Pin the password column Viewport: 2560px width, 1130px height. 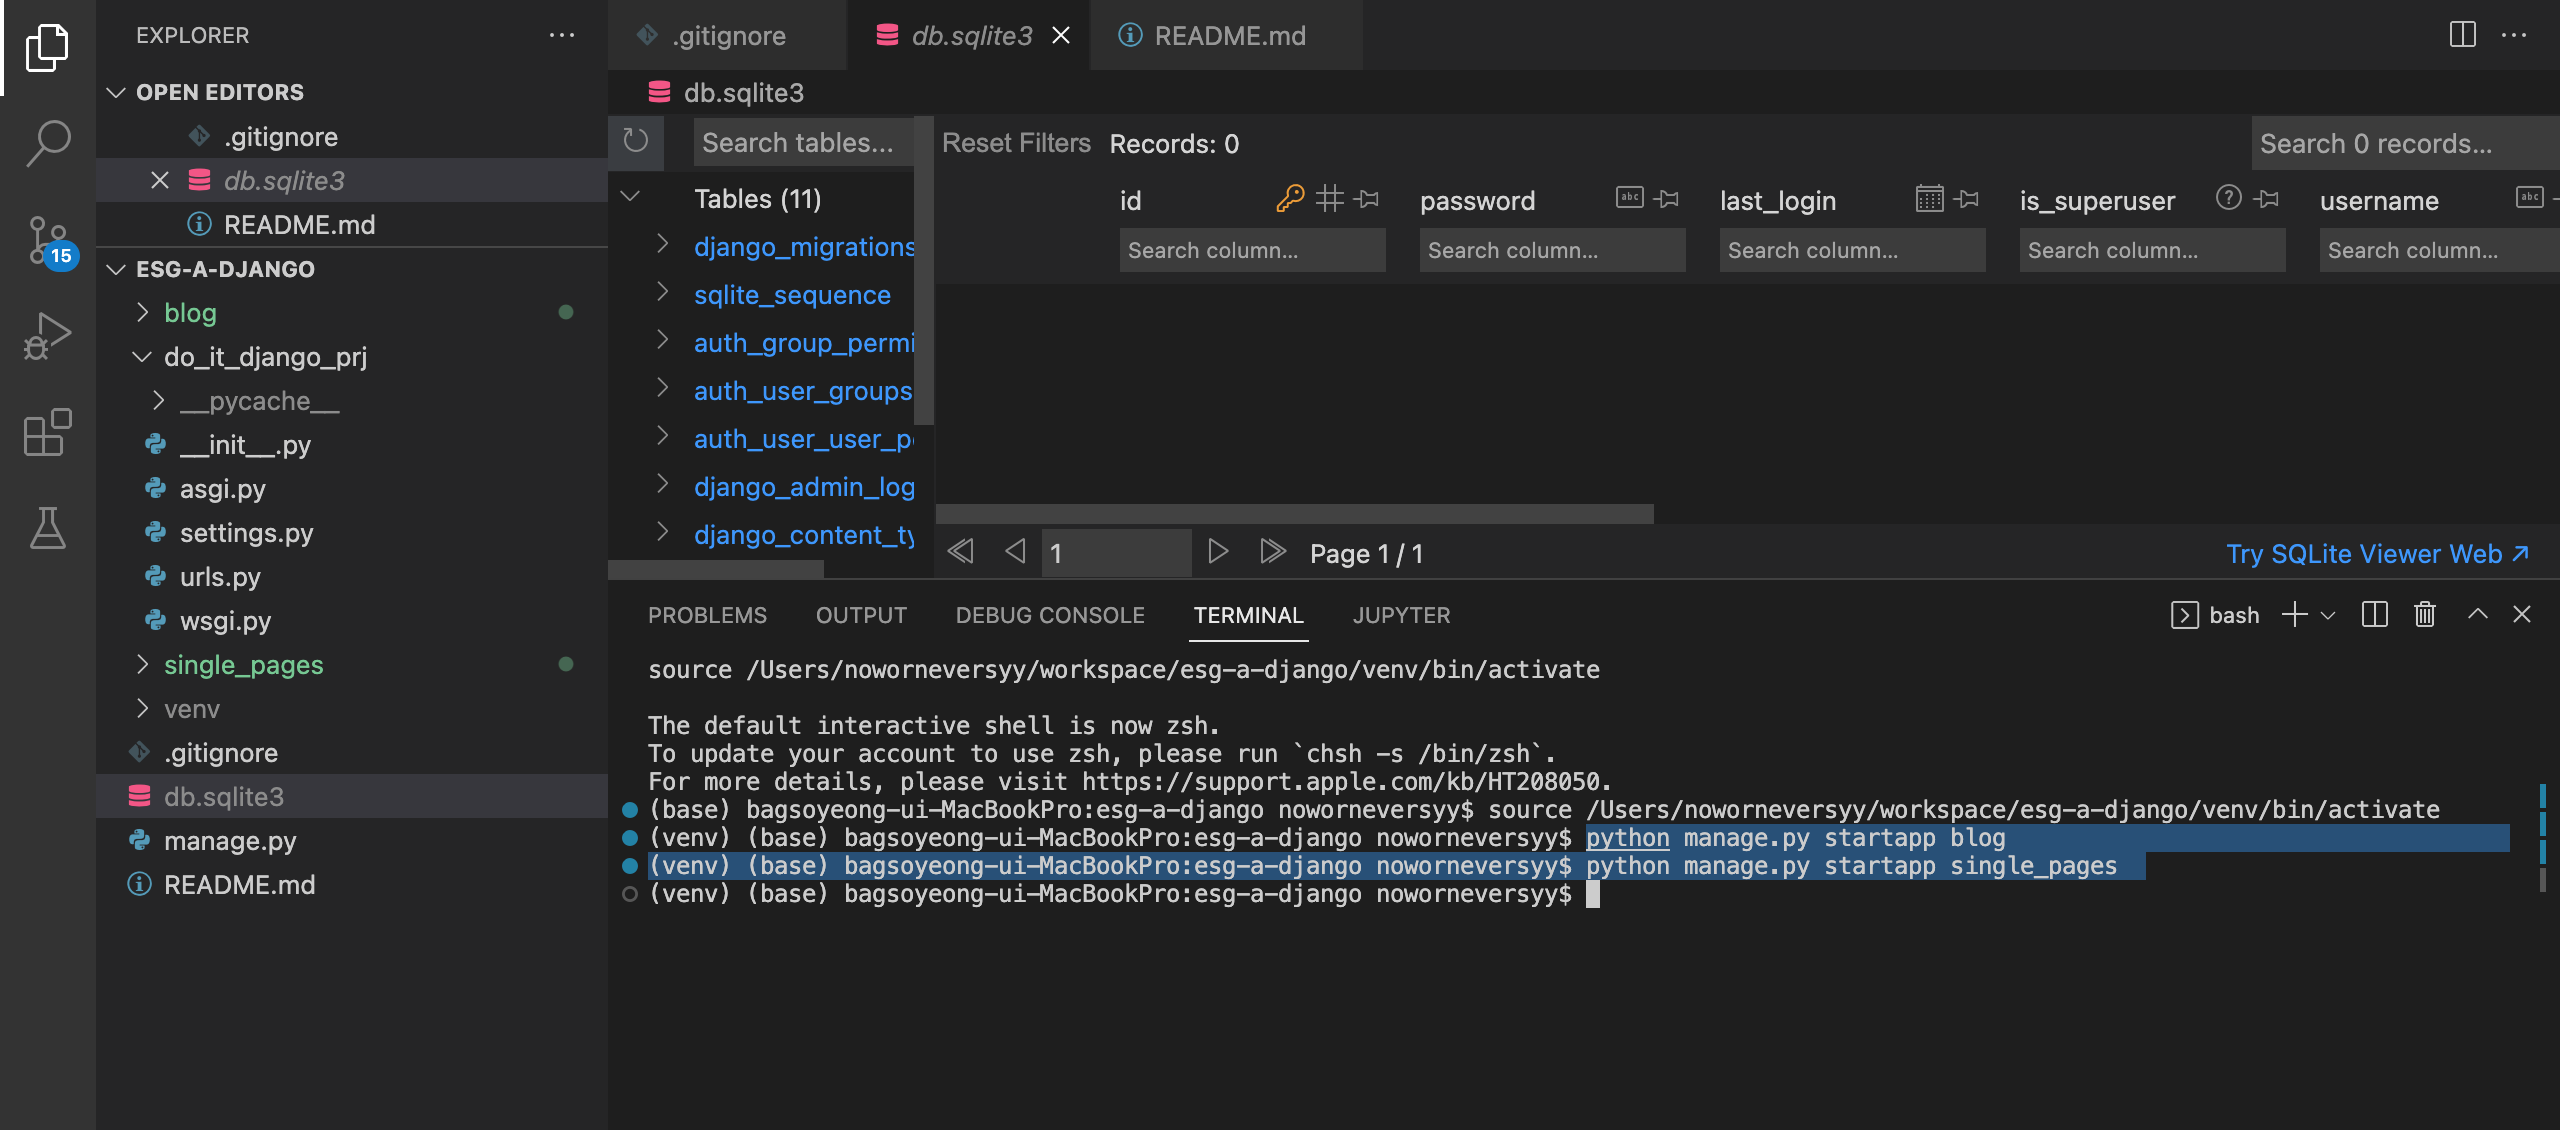click(1666, 198)
